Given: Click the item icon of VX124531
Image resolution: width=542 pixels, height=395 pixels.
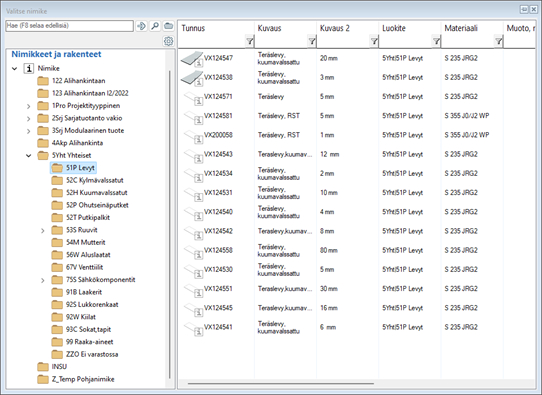Looking at the screenshot, I should click(x=193, y=194).
